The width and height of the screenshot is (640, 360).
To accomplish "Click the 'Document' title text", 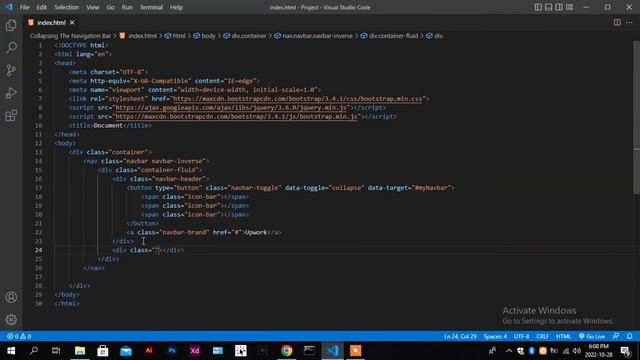I will point(108,126).
